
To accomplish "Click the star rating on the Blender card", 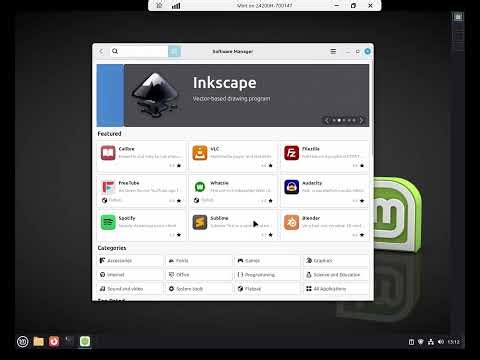I will pyautogui.click(x=359, y=235).
